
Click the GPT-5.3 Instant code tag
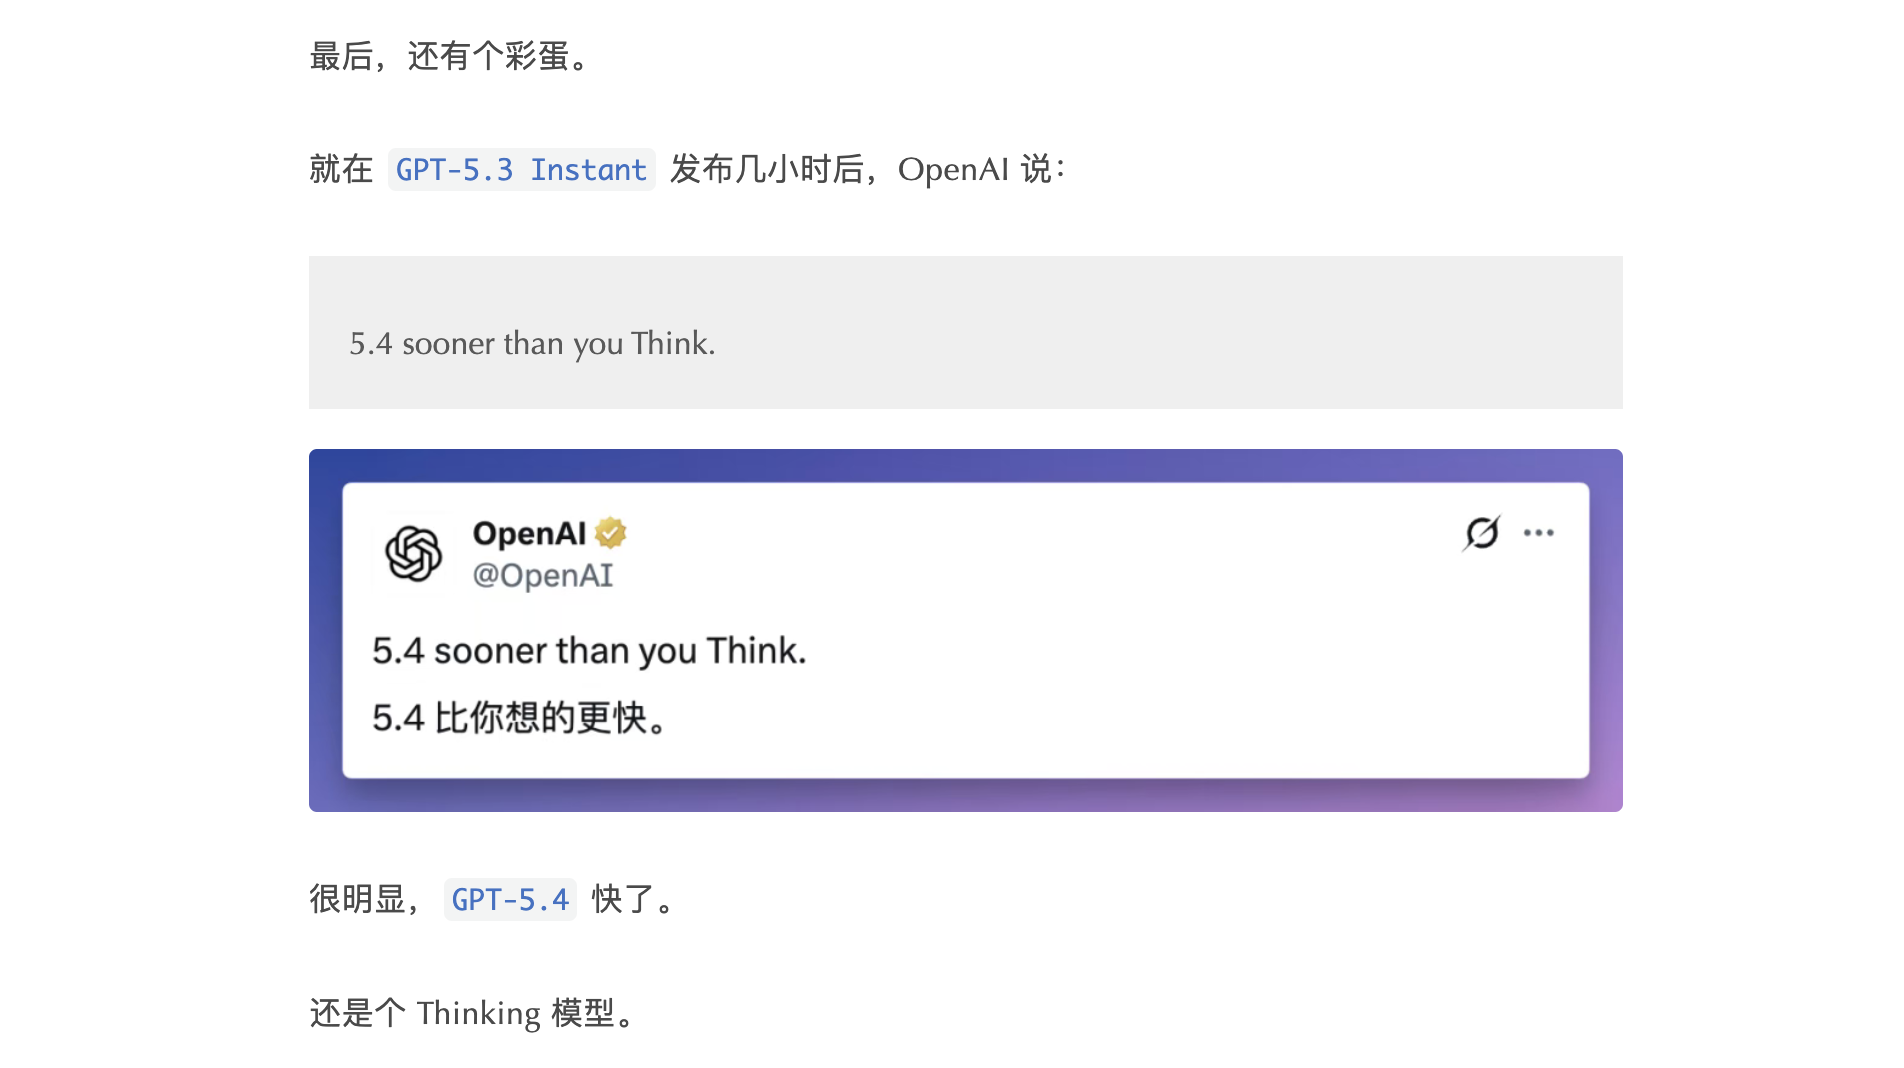coord(521,170)
